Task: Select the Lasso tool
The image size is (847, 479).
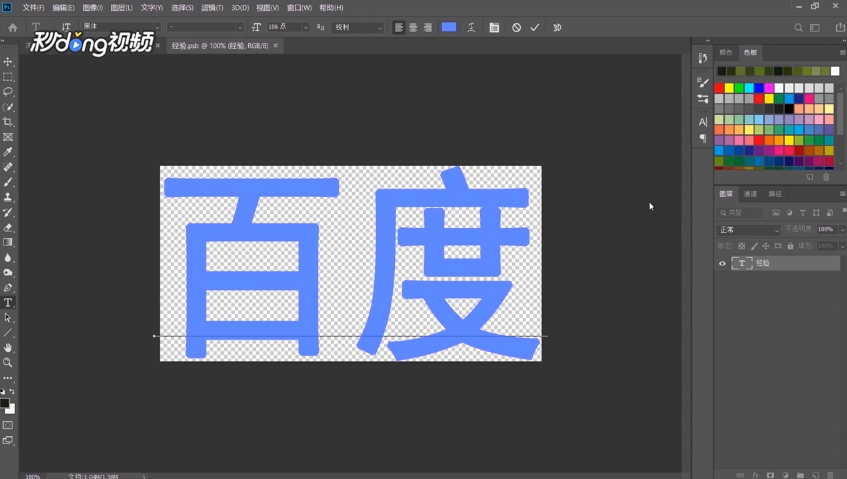Action: tap(8, 92)
